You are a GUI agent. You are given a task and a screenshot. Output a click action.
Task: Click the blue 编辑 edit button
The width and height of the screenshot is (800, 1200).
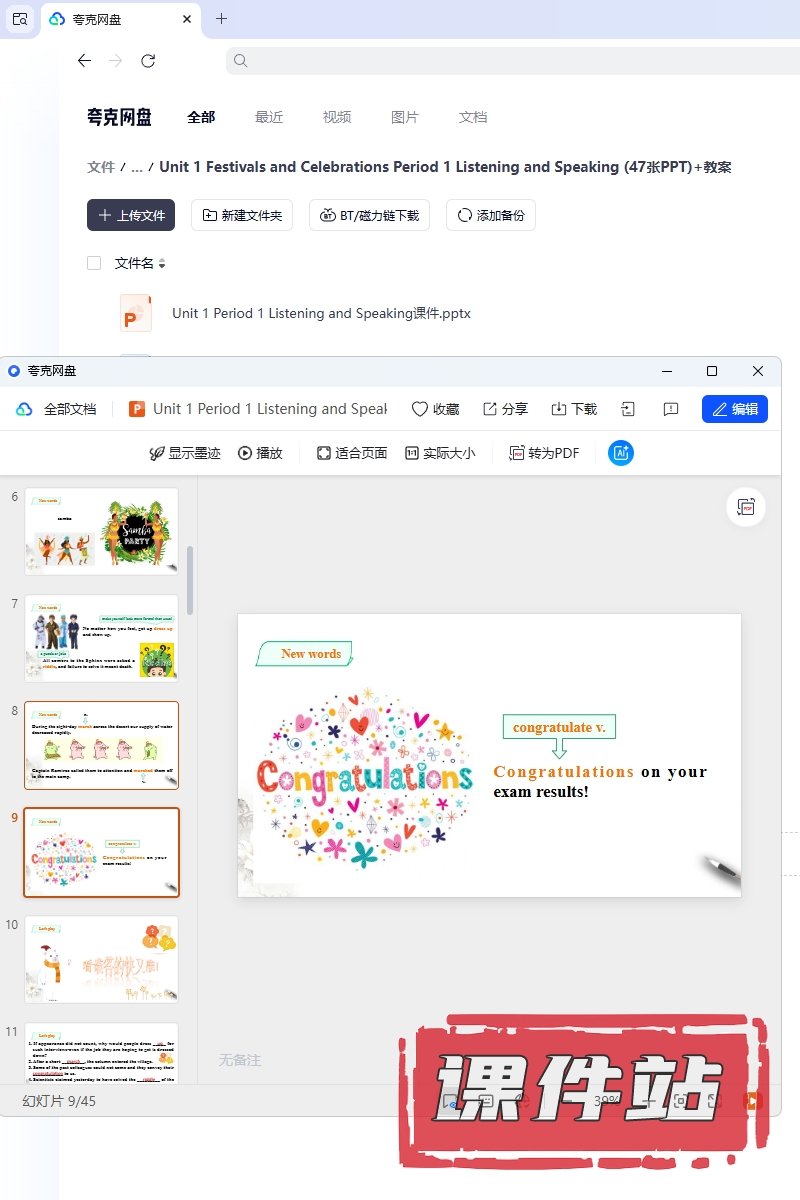click(735, 409)
